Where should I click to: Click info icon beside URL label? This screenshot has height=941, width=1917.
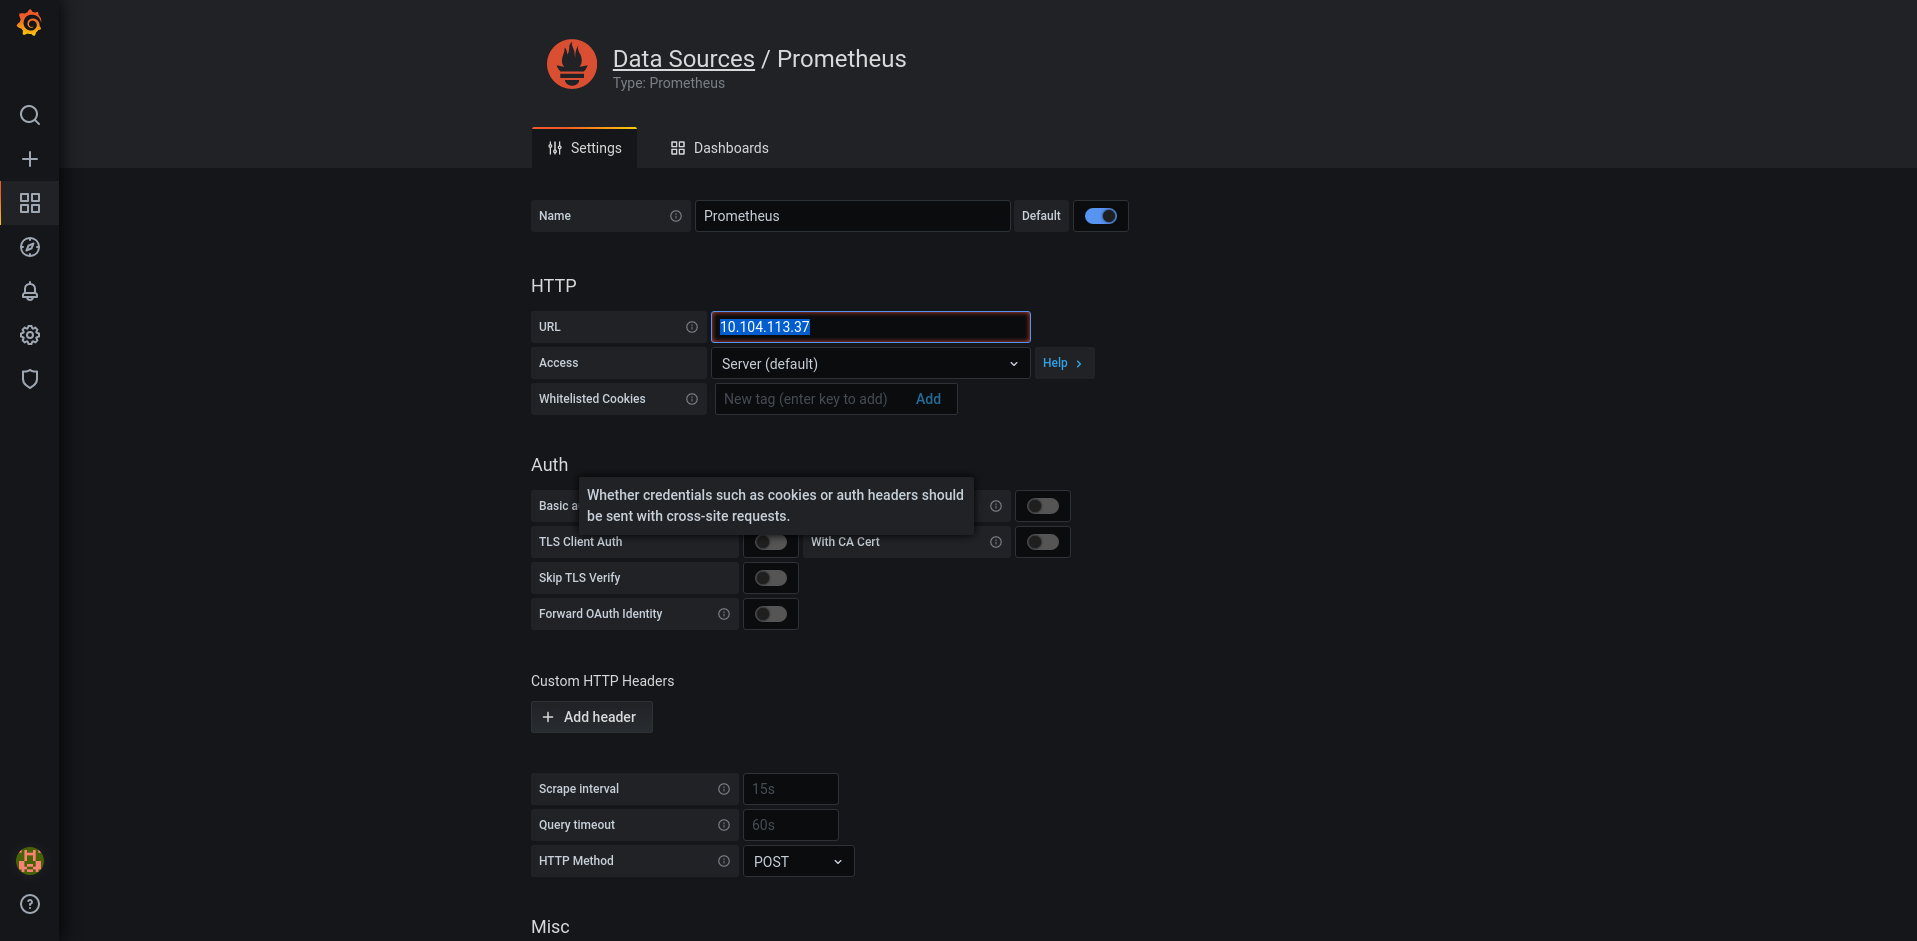692,327
